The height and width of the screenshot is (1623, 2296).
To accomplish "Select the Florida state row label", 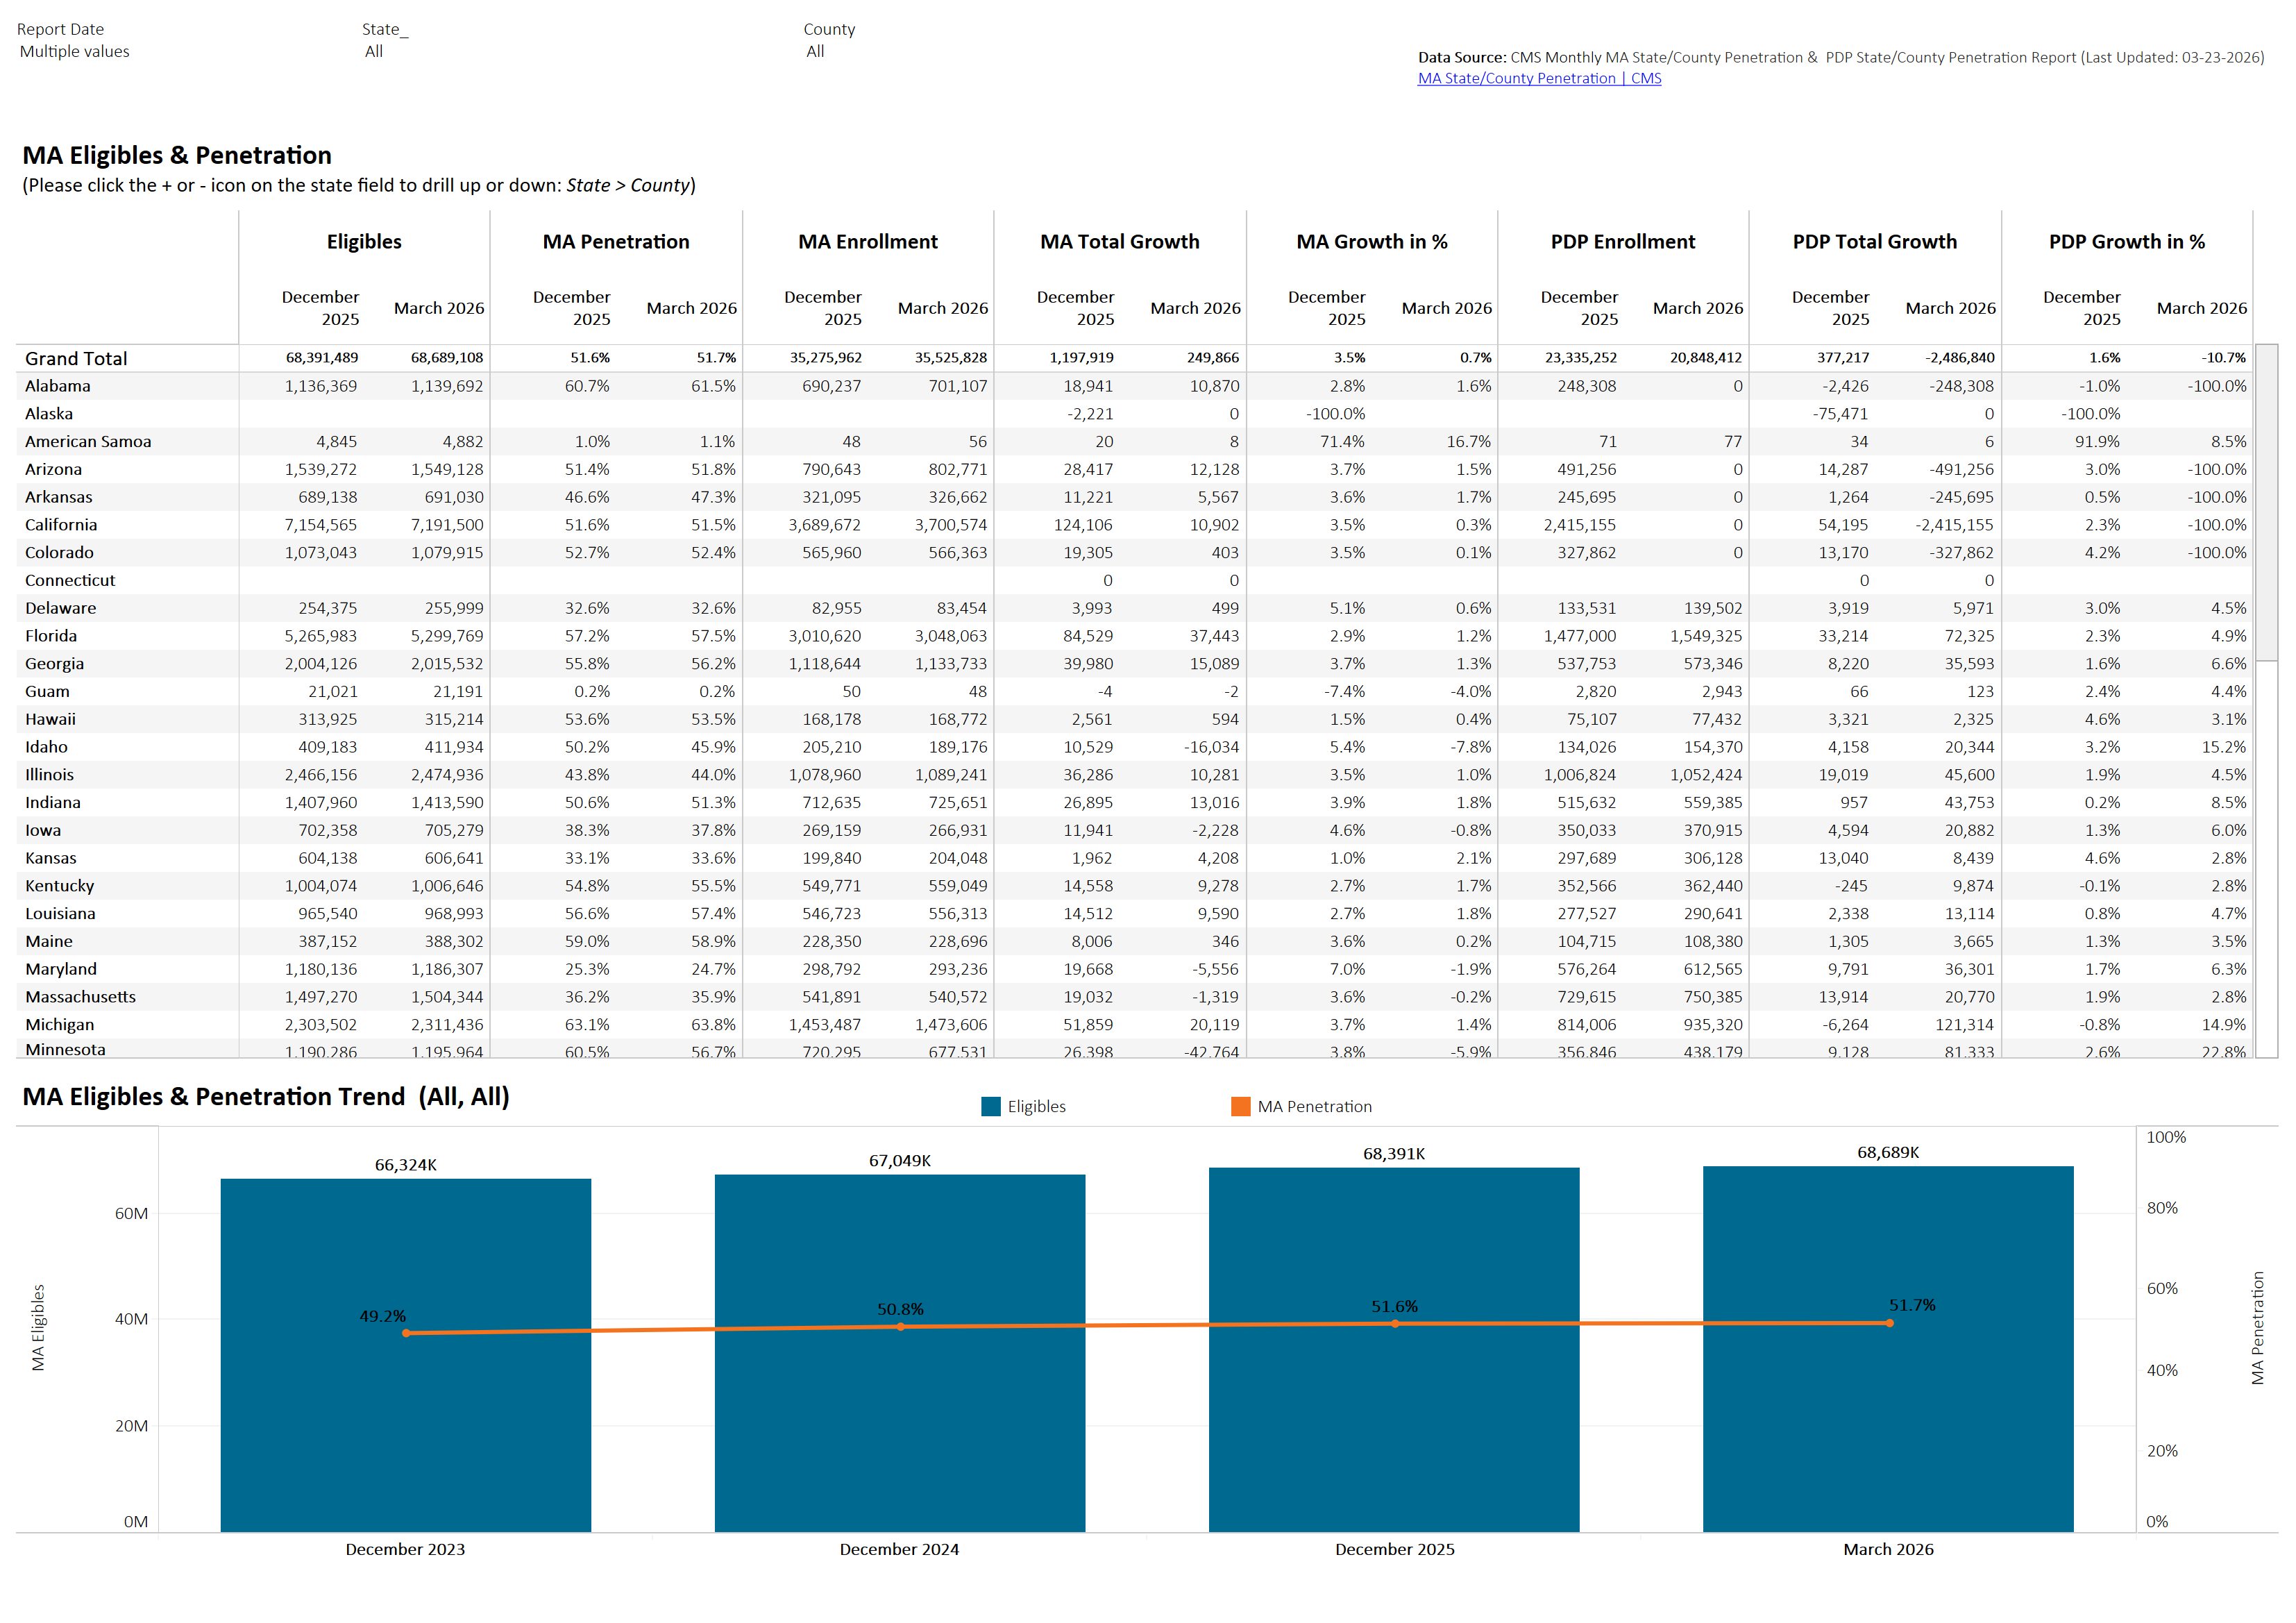I will 51,636.
